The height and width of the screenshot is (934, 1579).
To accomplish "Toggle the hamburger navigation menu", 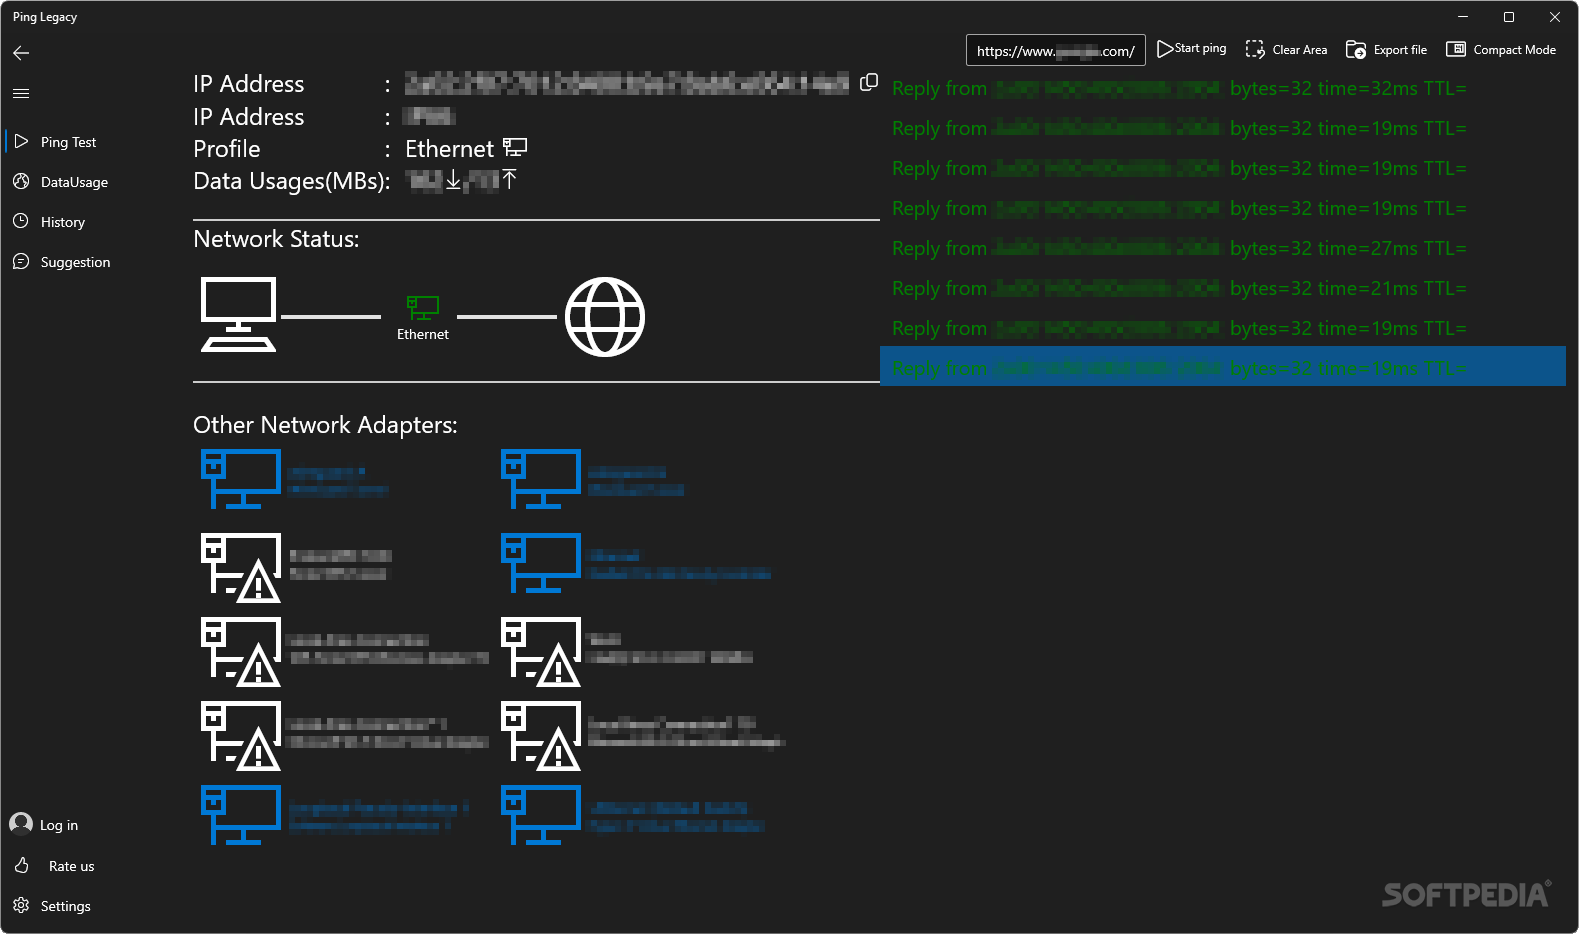I will pos(21,93).
